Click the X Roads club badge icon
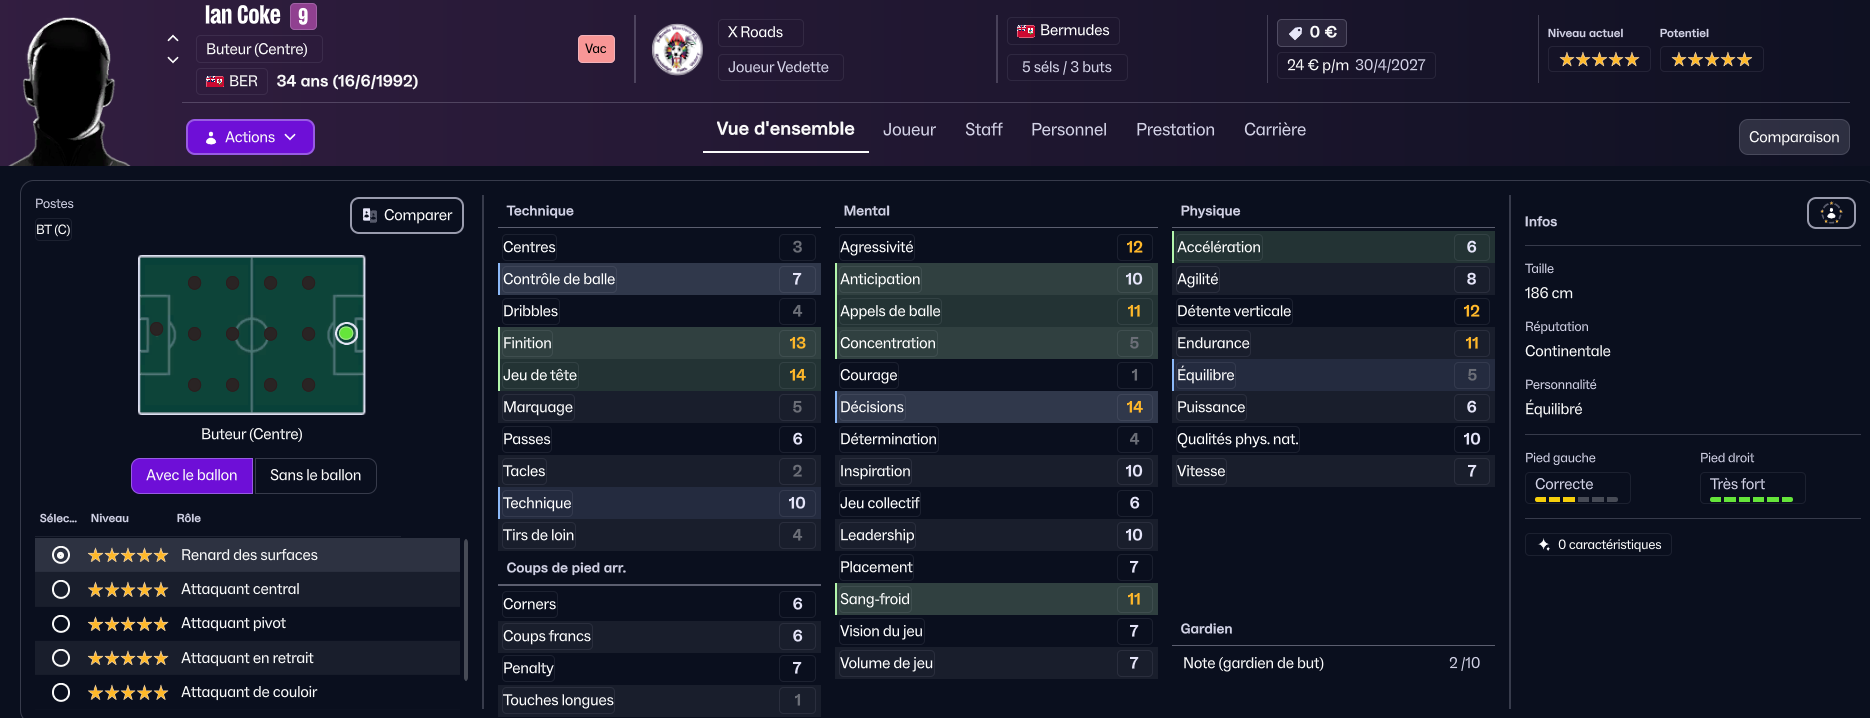Viewport: 1870px width, 718px height. [x=677, y=49]
